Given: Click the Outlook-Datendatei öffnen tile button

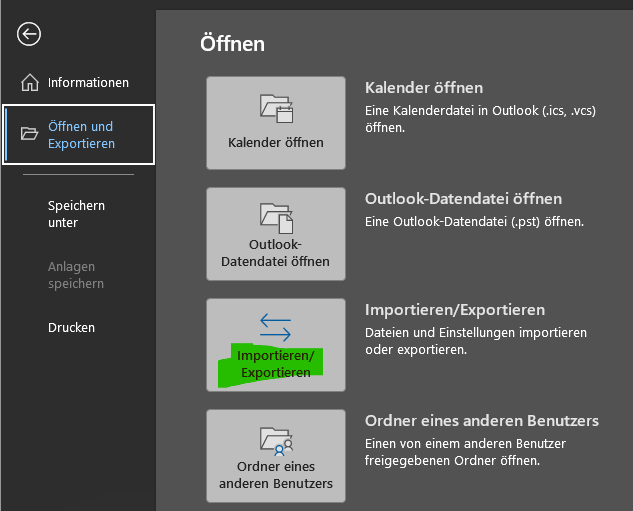Looking at the screenshot, I should tap(276, 234).
